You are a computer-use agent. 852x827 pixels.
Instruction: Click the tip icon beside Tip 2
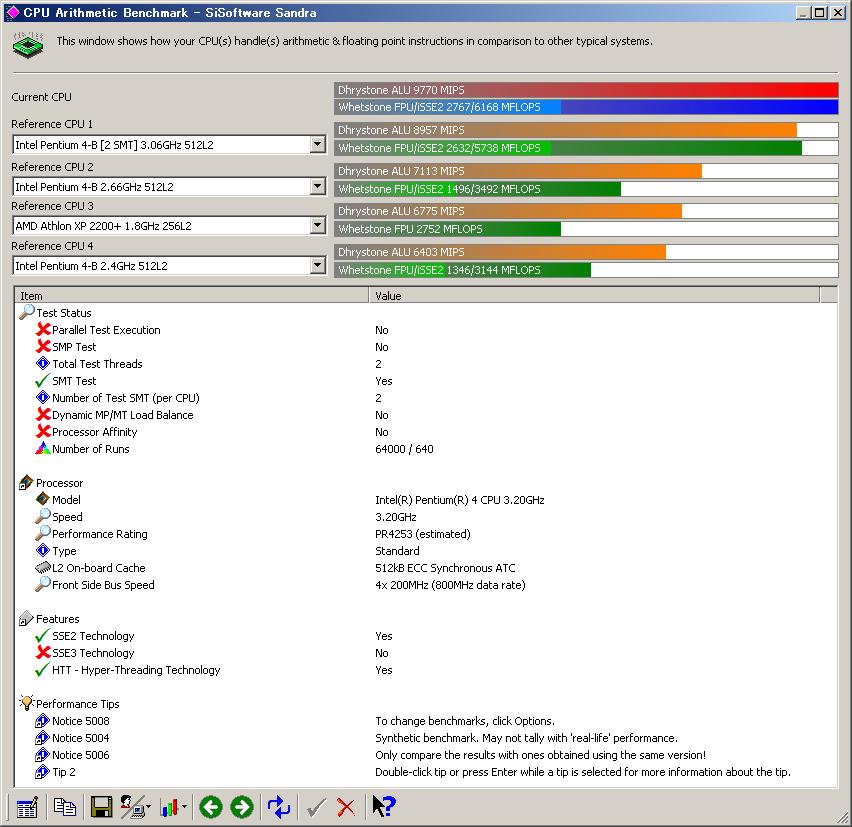coord(42,772)
